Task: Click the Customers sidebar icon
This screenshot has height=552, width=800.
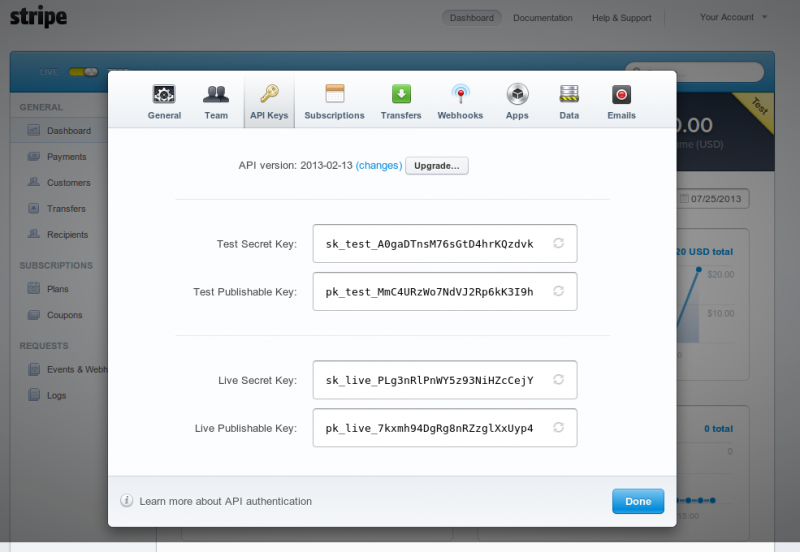Action: (34, 182)
